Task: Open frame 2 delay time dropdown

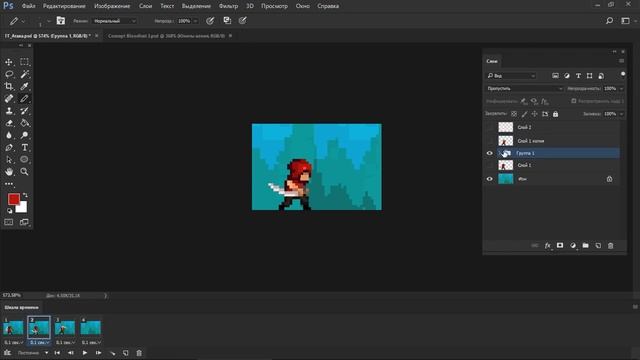Action: coord(39,342)
